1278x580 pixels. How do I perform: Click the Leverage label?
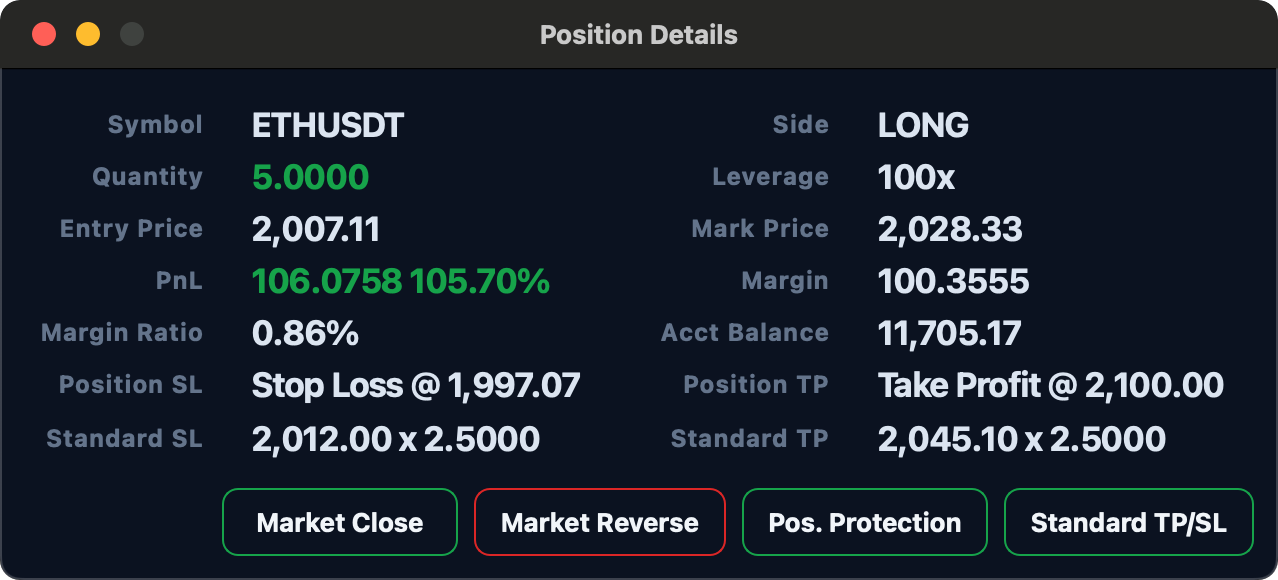pyautogui.click(x=770, y=177)
